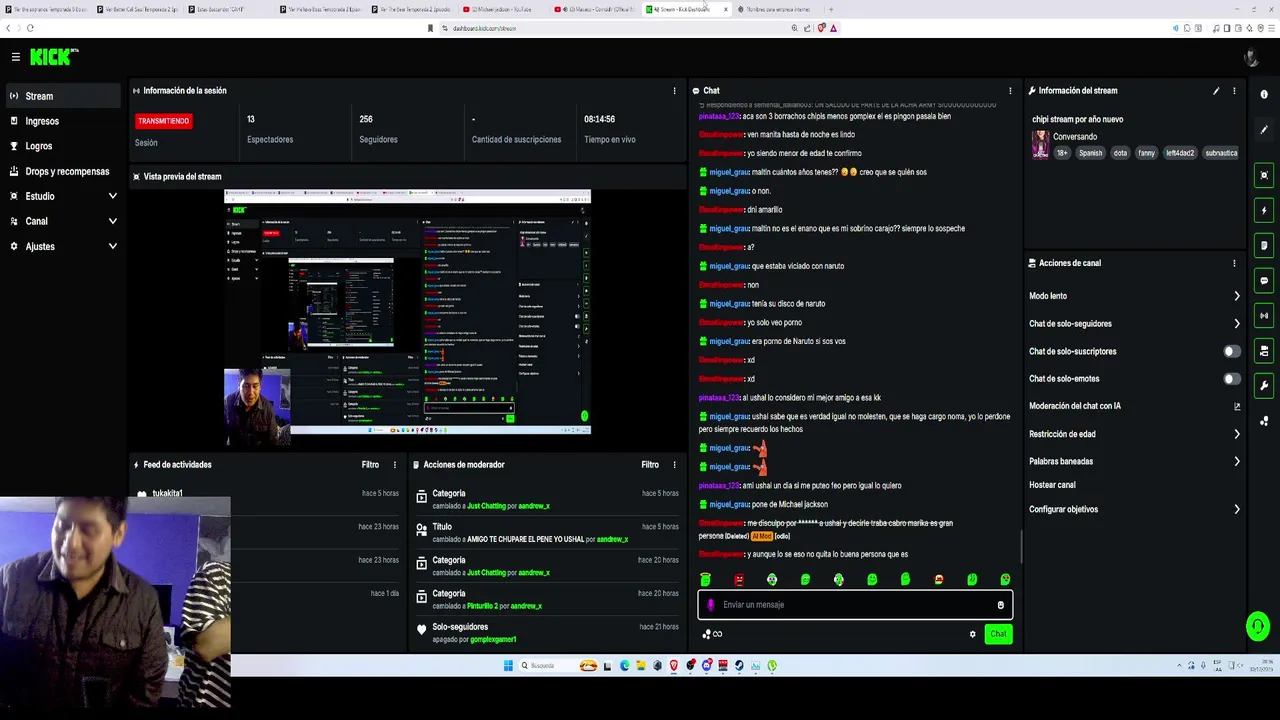This screenshot has height=720, width=1280.
Task: Toggle document widget icon in right bar
Action: tap(1264, 246)
